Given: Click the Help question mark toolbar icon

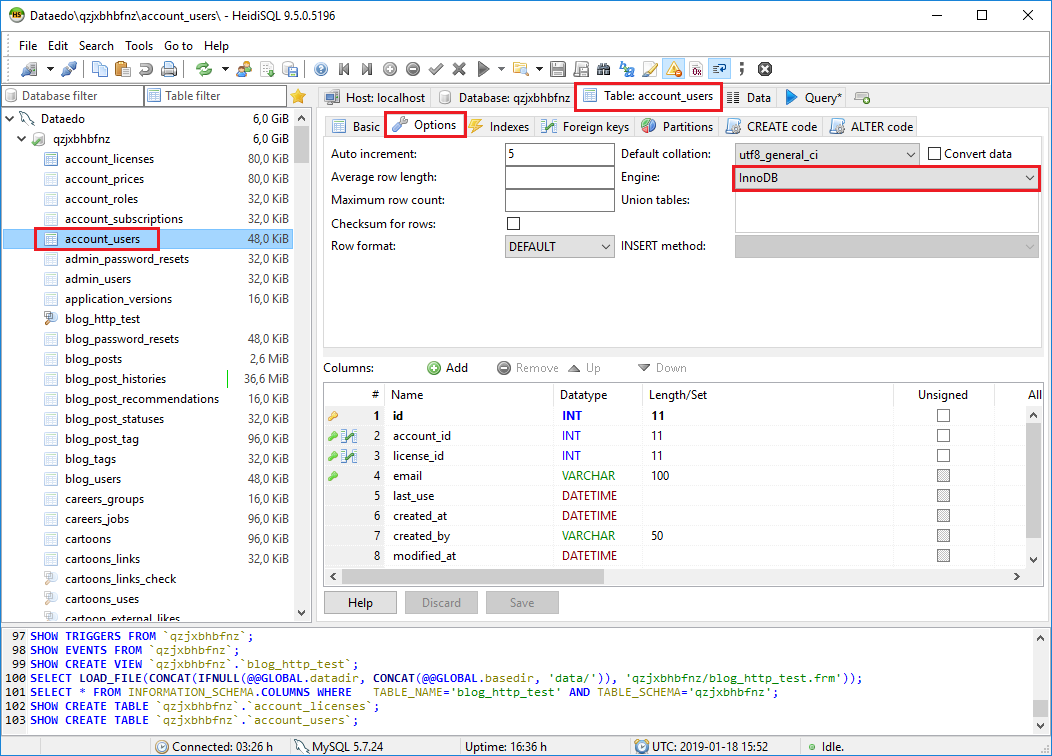Looking at the screenshot, I should [321, 69].
